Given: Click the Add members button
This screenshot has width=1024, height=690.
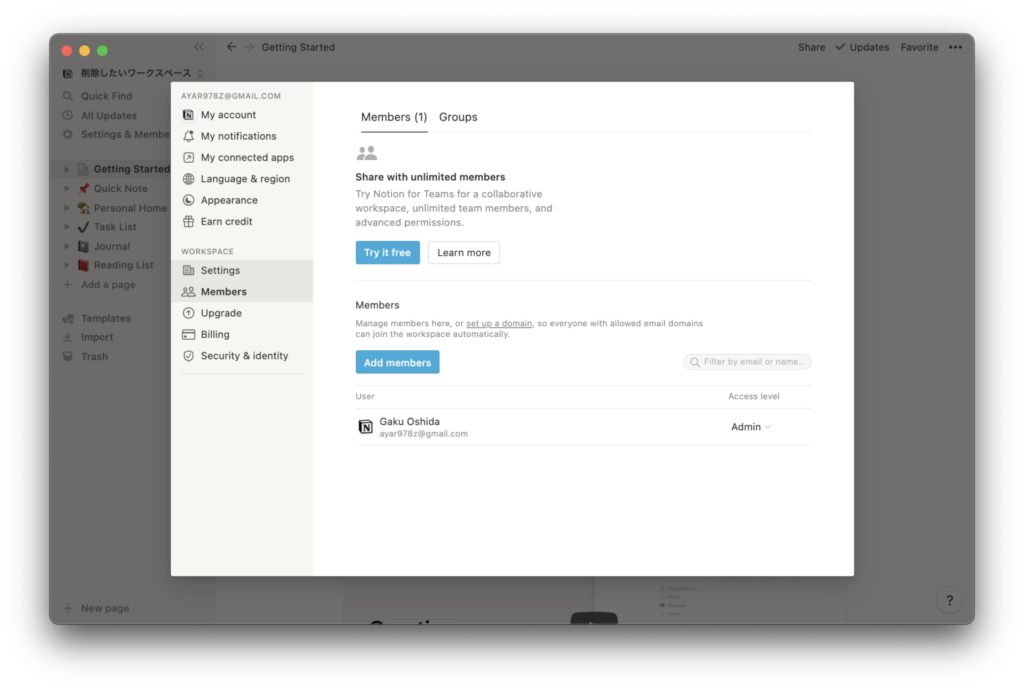Looking at the screenshot, I should [x=397, y=362].
